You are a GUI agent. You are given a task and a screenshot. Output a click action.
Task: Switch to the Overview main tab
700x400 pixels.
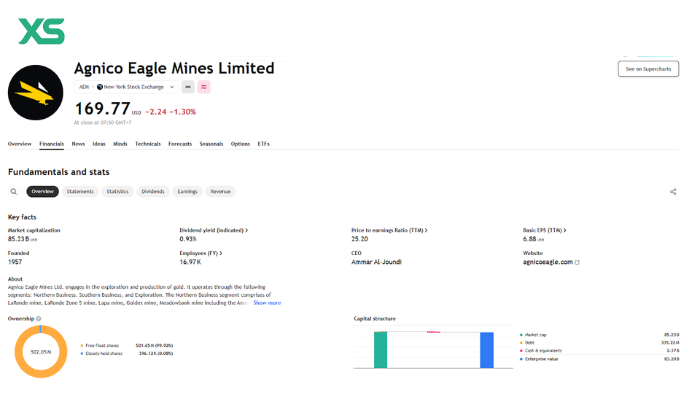[20, 144]
